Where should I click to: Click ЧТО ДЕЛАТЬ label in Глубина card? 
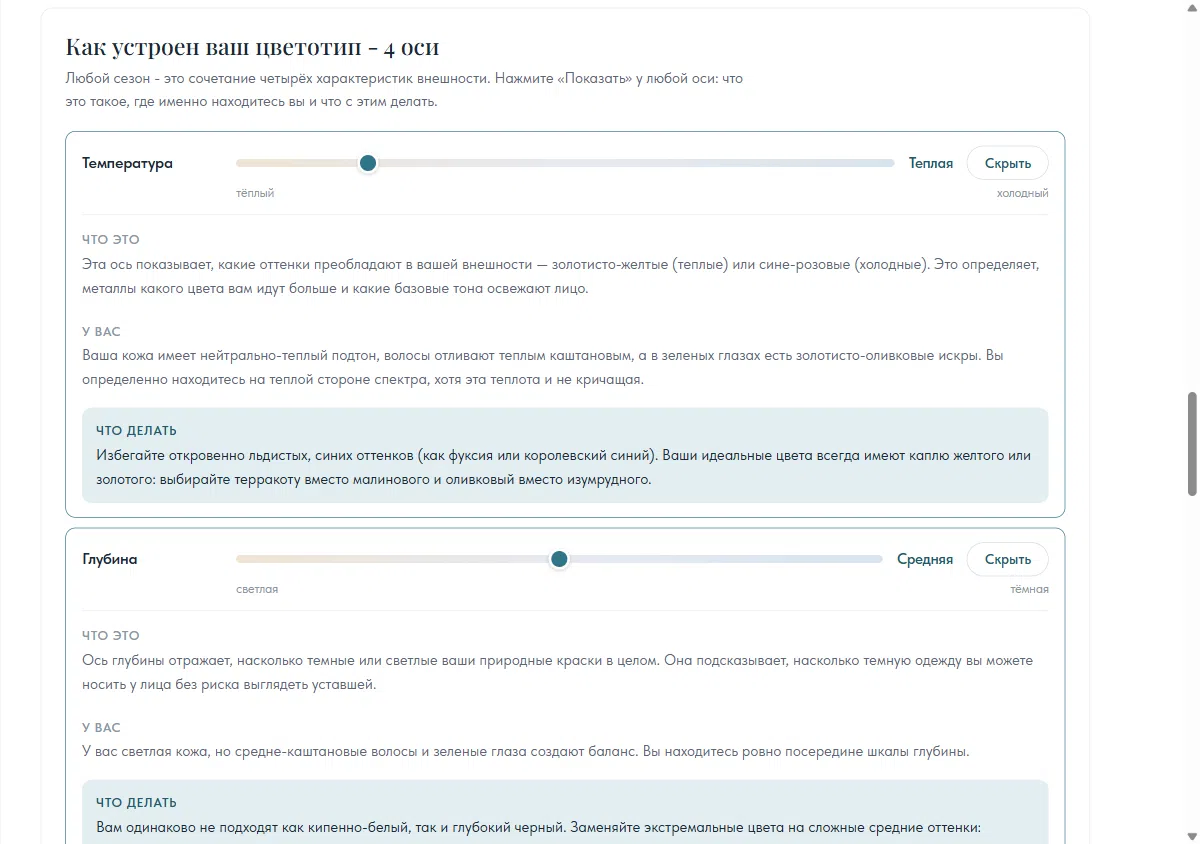tap(136, 803)
